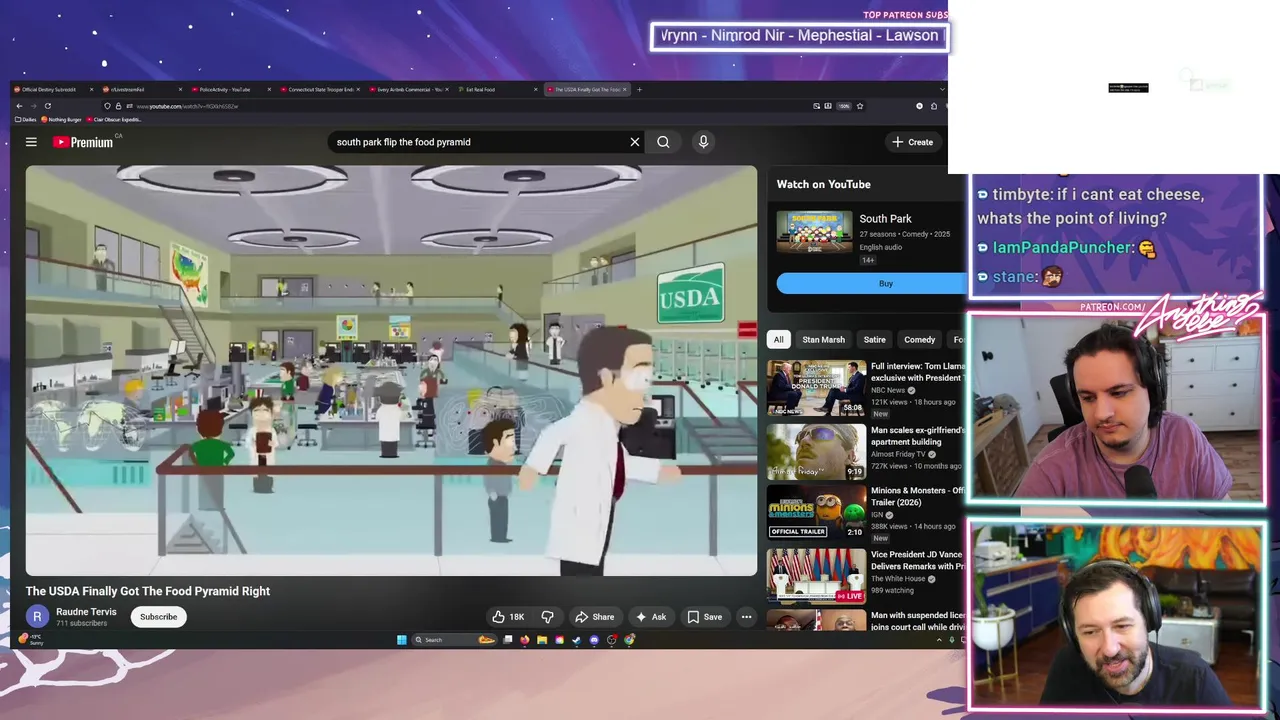Share the video
1280x720 pixels.
pos(594,617)
